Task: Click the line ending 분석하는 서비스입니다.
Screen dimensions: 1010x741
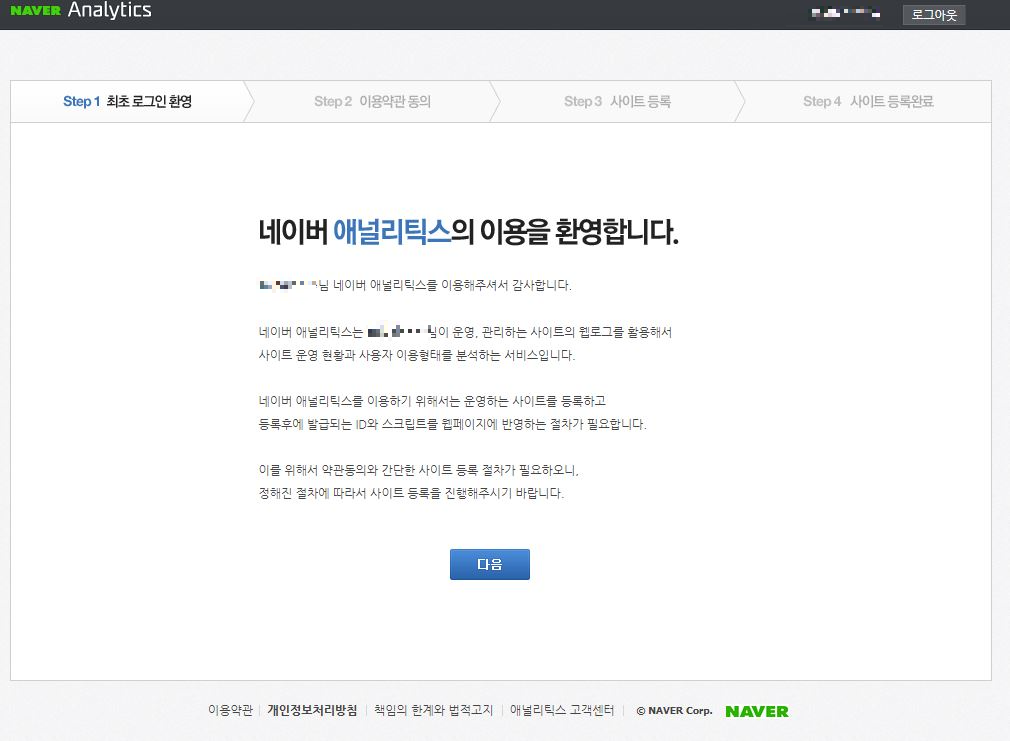Action: [x=417, y=355]
